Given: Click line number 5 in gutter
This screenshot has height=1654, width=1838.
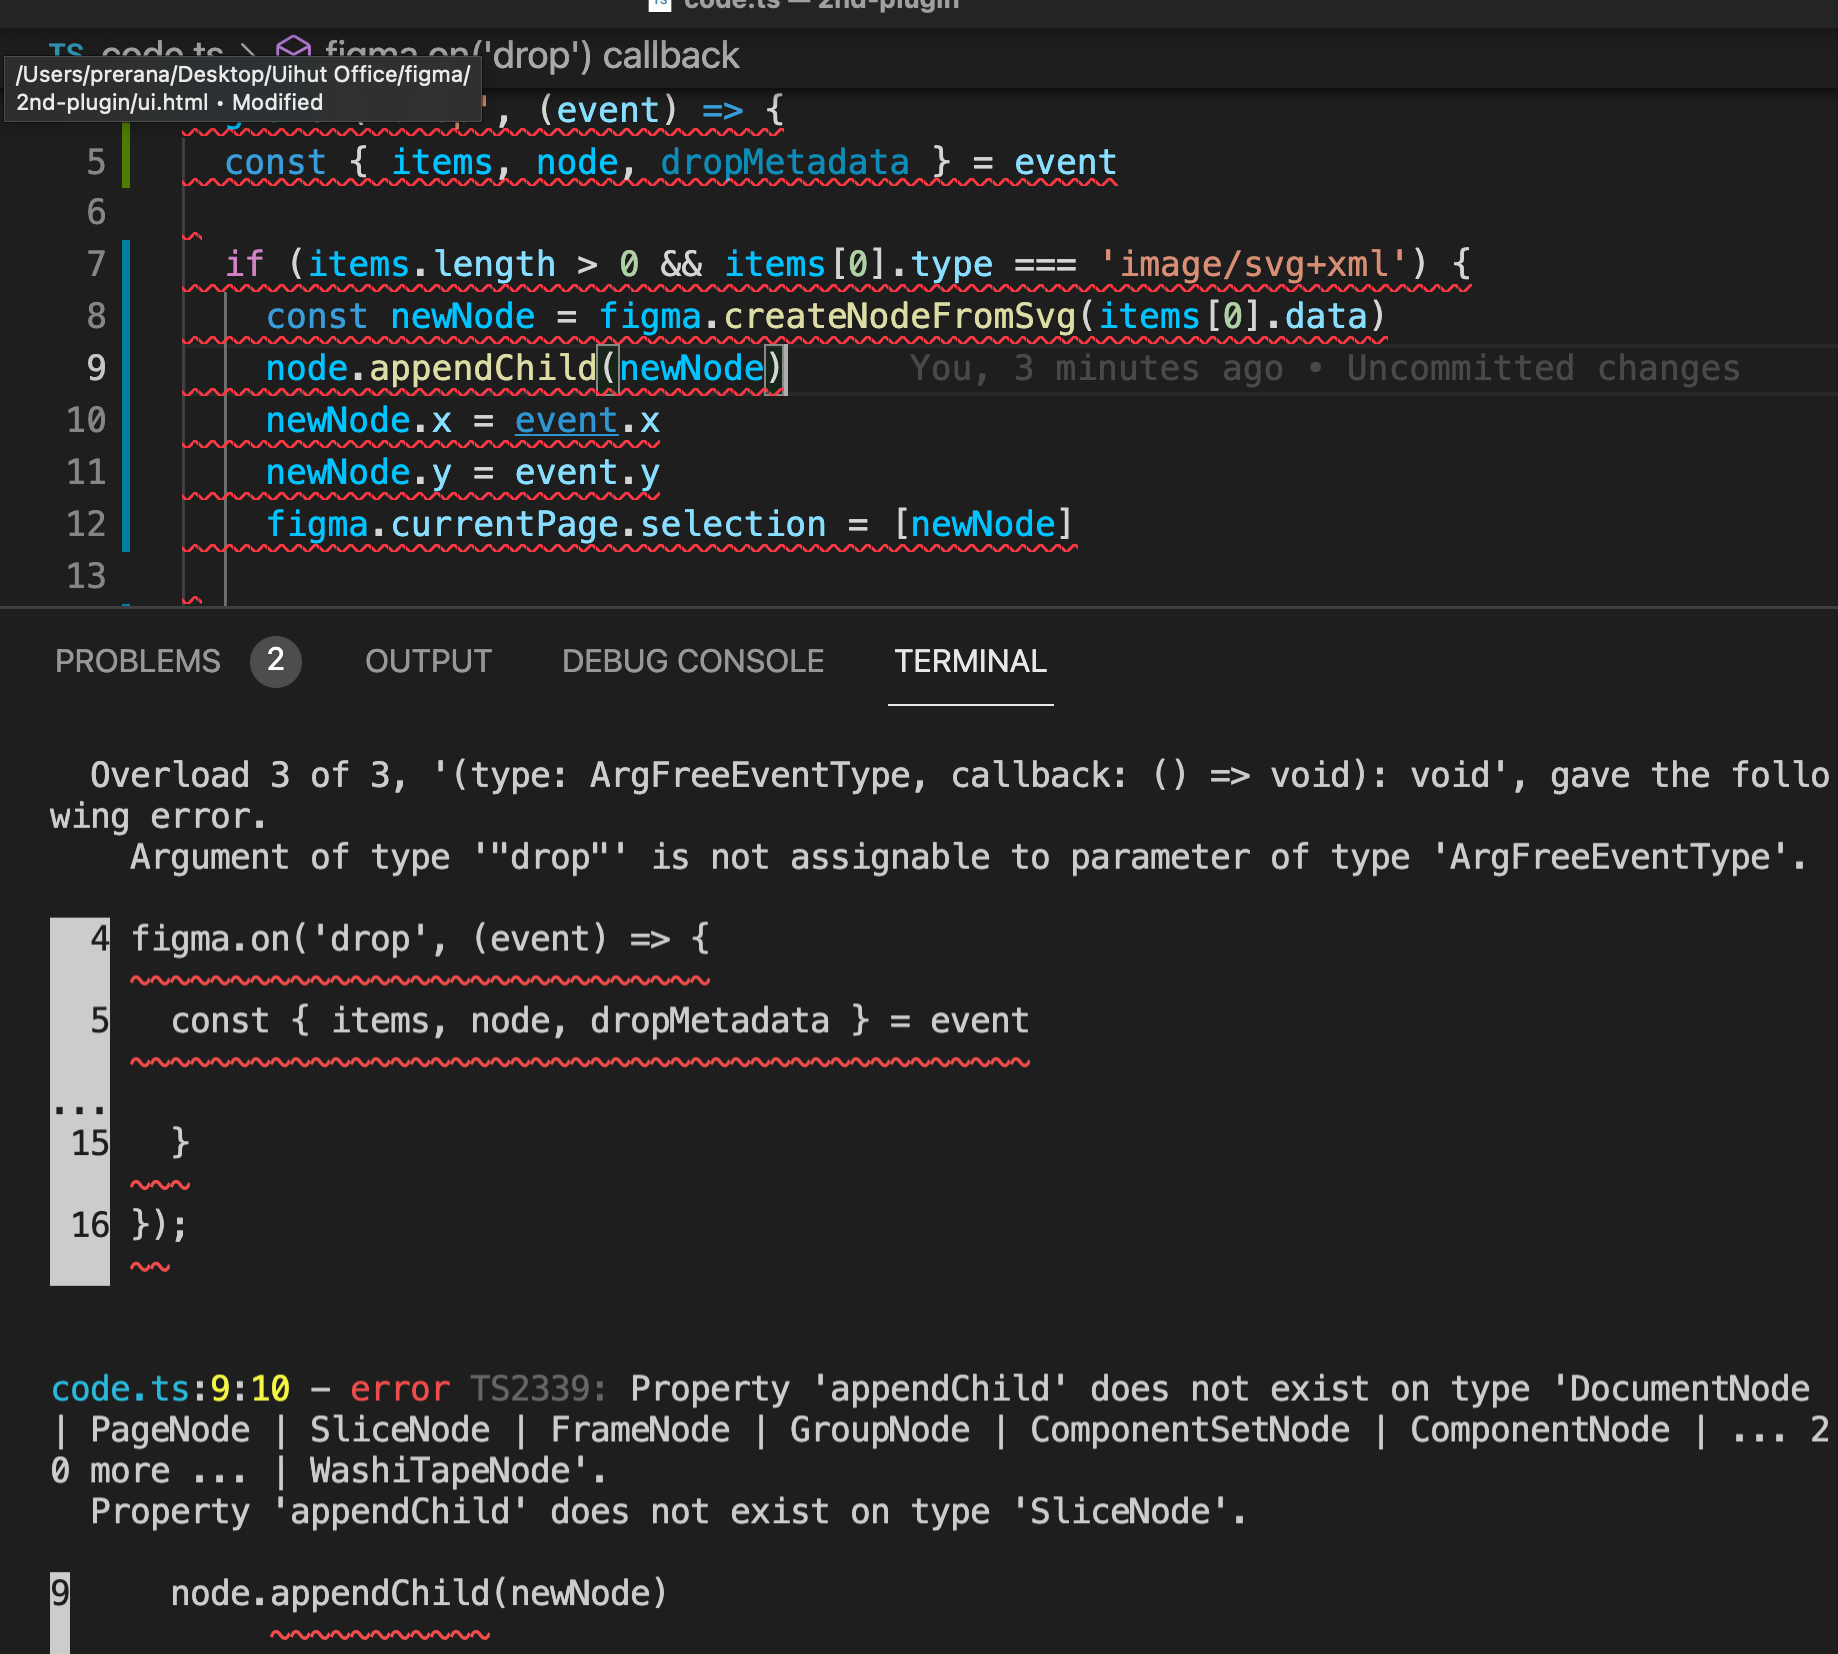Looking at the screenshot, I should [x=96, y=162].
